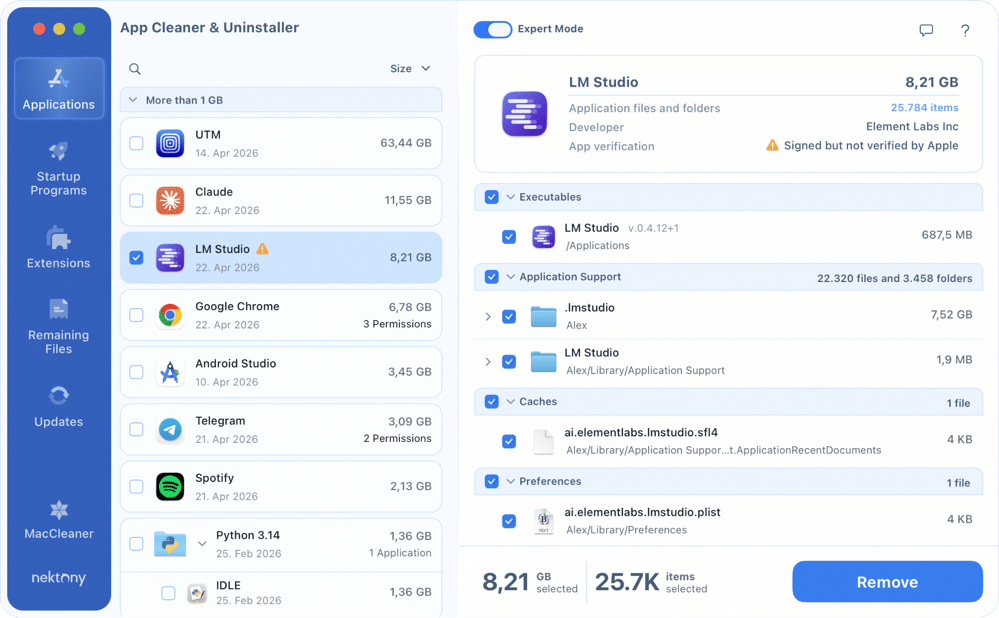Click the IDLE app icon

coord(197,593)
